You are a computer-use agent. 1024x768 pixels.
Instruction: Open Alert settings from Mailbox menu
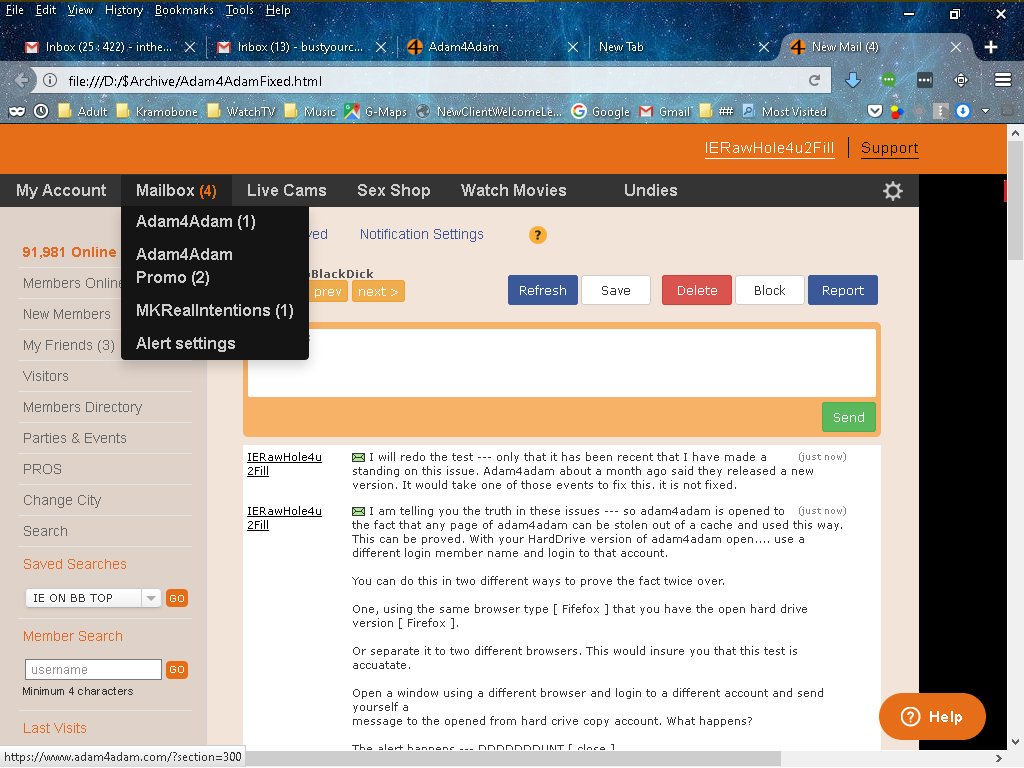point(185,344)
